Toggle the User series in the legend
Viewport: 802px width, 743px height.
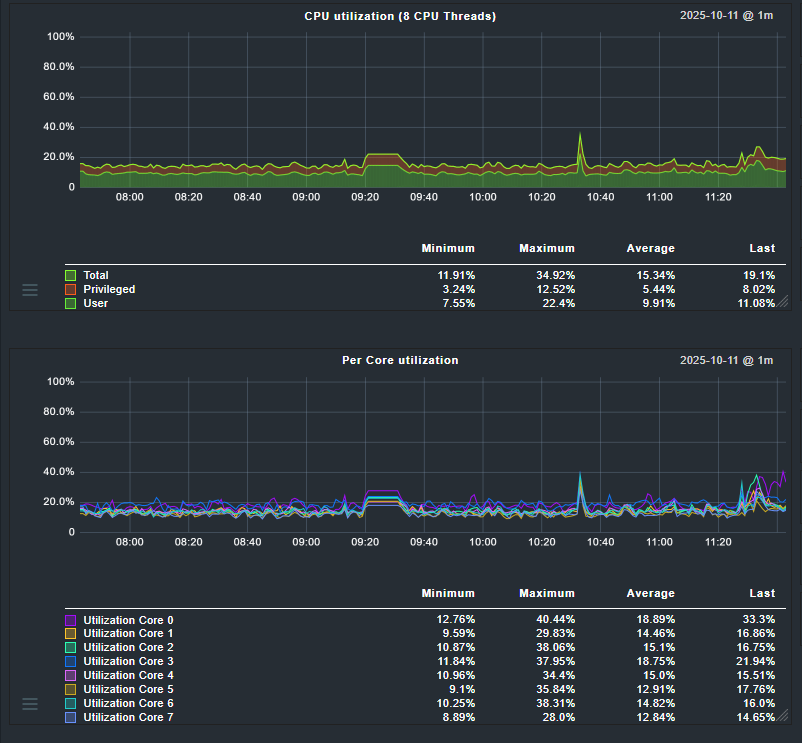(96, 303)
